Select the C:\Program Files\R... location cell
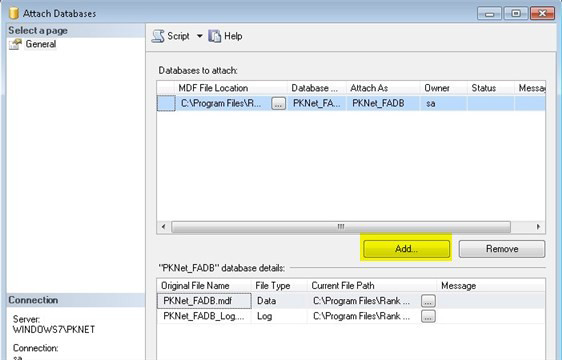The image size is (562, 360). [224, 103]
